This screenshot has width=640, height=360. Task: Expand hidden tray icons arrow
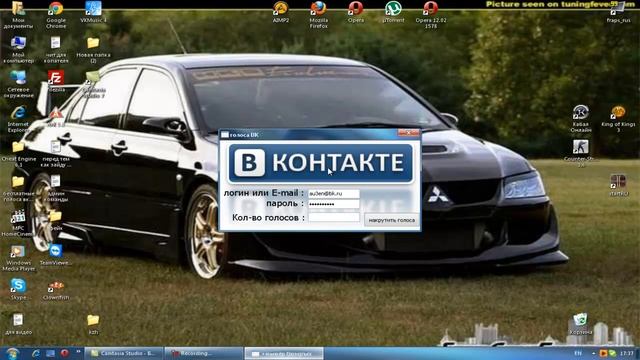pyautogui.click(x=593, y=353)
